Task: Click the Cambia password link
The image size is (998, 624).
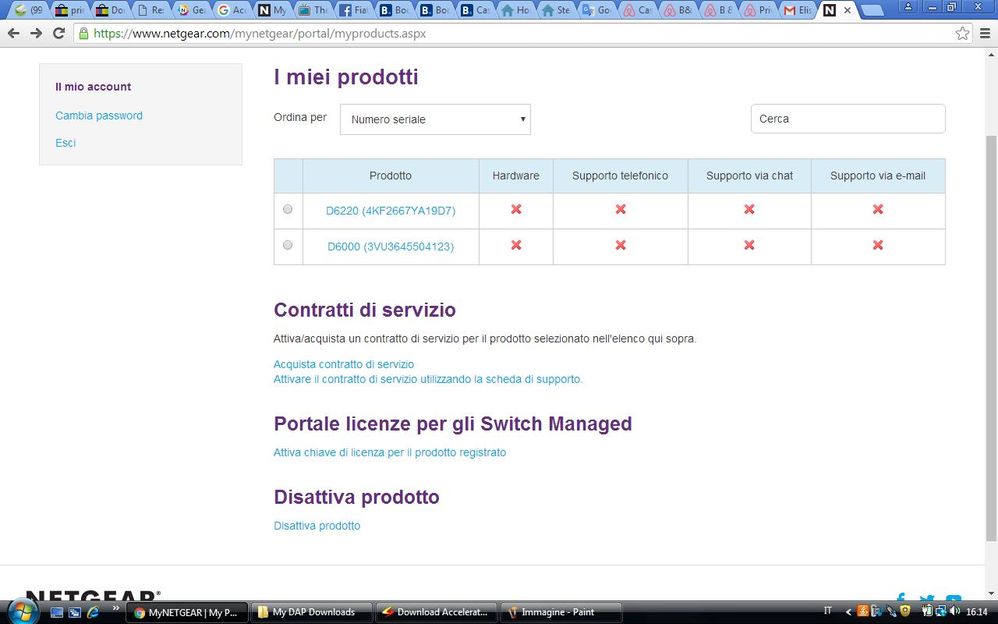Action: click(99, 116)
